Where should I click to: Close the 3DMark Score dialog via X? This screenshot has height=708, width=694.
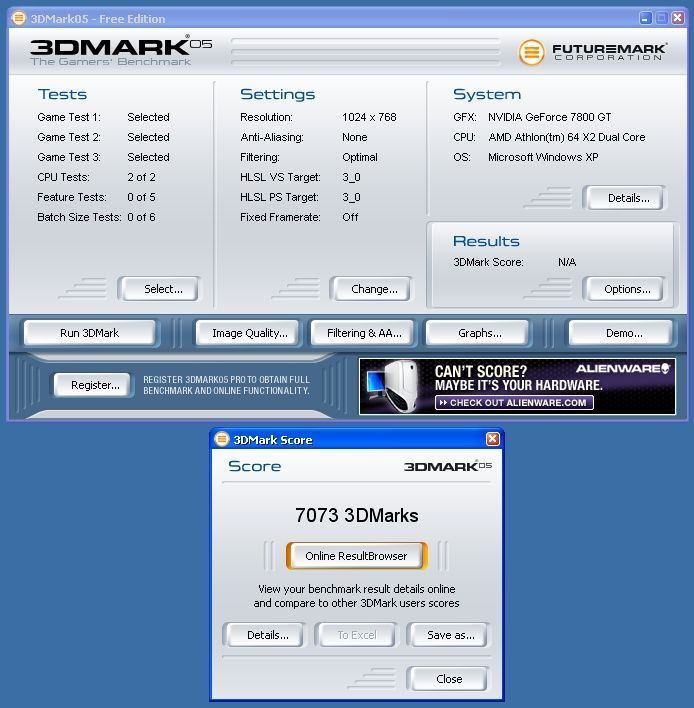492,439
